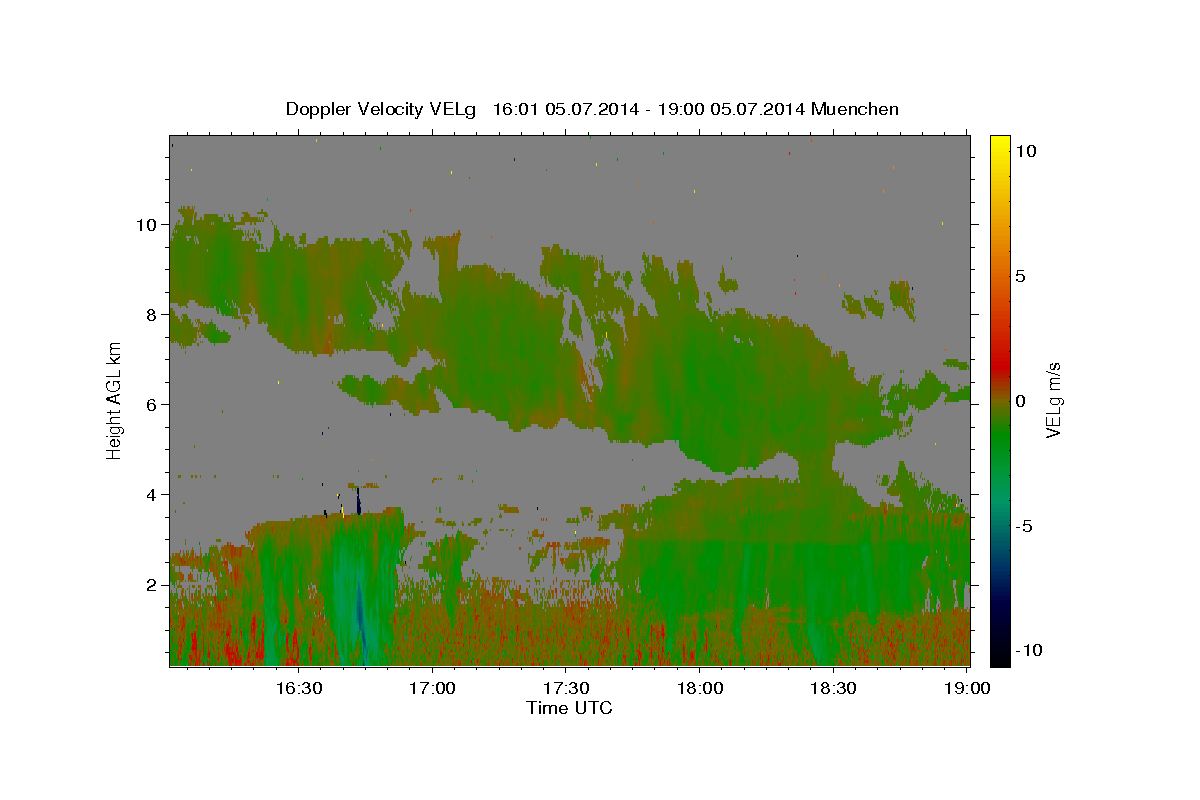This screenshot has height=800, width=1200.
Task: Click the 17:00 time tick label
Action: (433, 688)
